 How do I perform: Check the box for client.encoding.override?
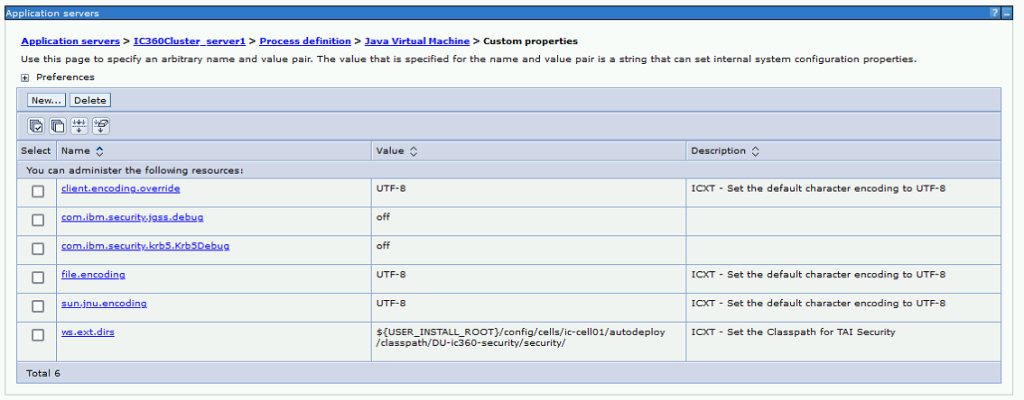coord(37,191)
